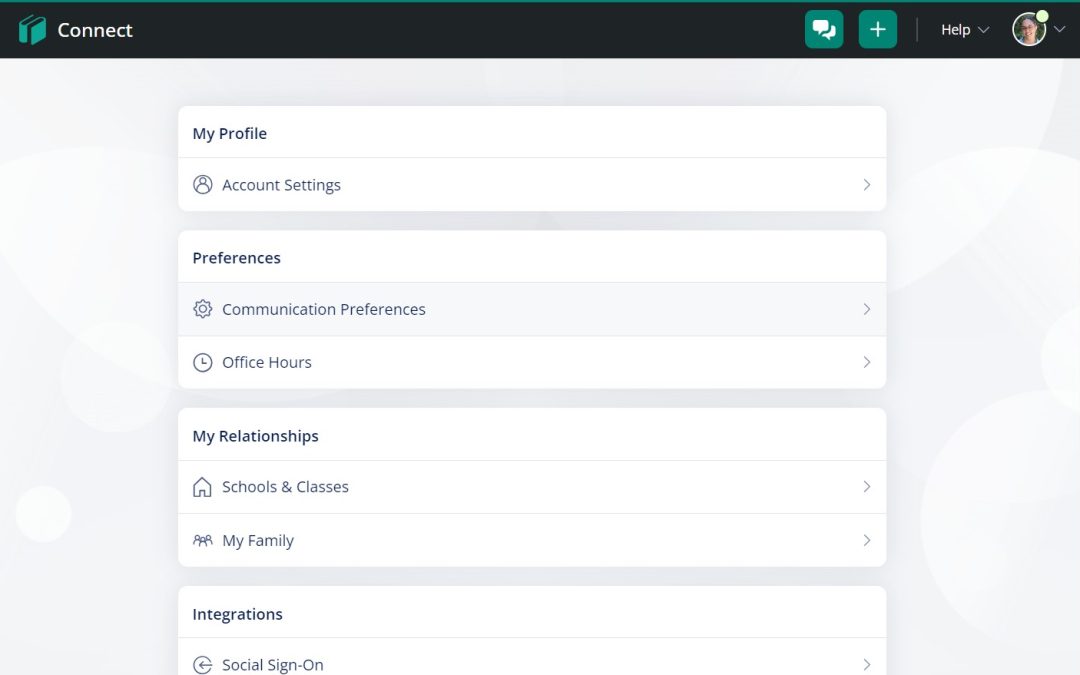The height and width of the screenshot is (675, 1080).
Task: Click the Connect logo icon
Action: [x=32, y=30]
